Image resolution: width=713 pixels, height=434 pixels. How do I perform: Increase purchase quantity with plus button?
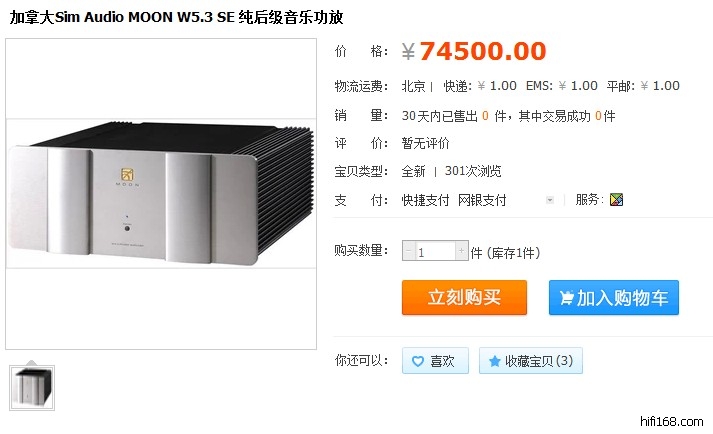click(x=462, y=251)
